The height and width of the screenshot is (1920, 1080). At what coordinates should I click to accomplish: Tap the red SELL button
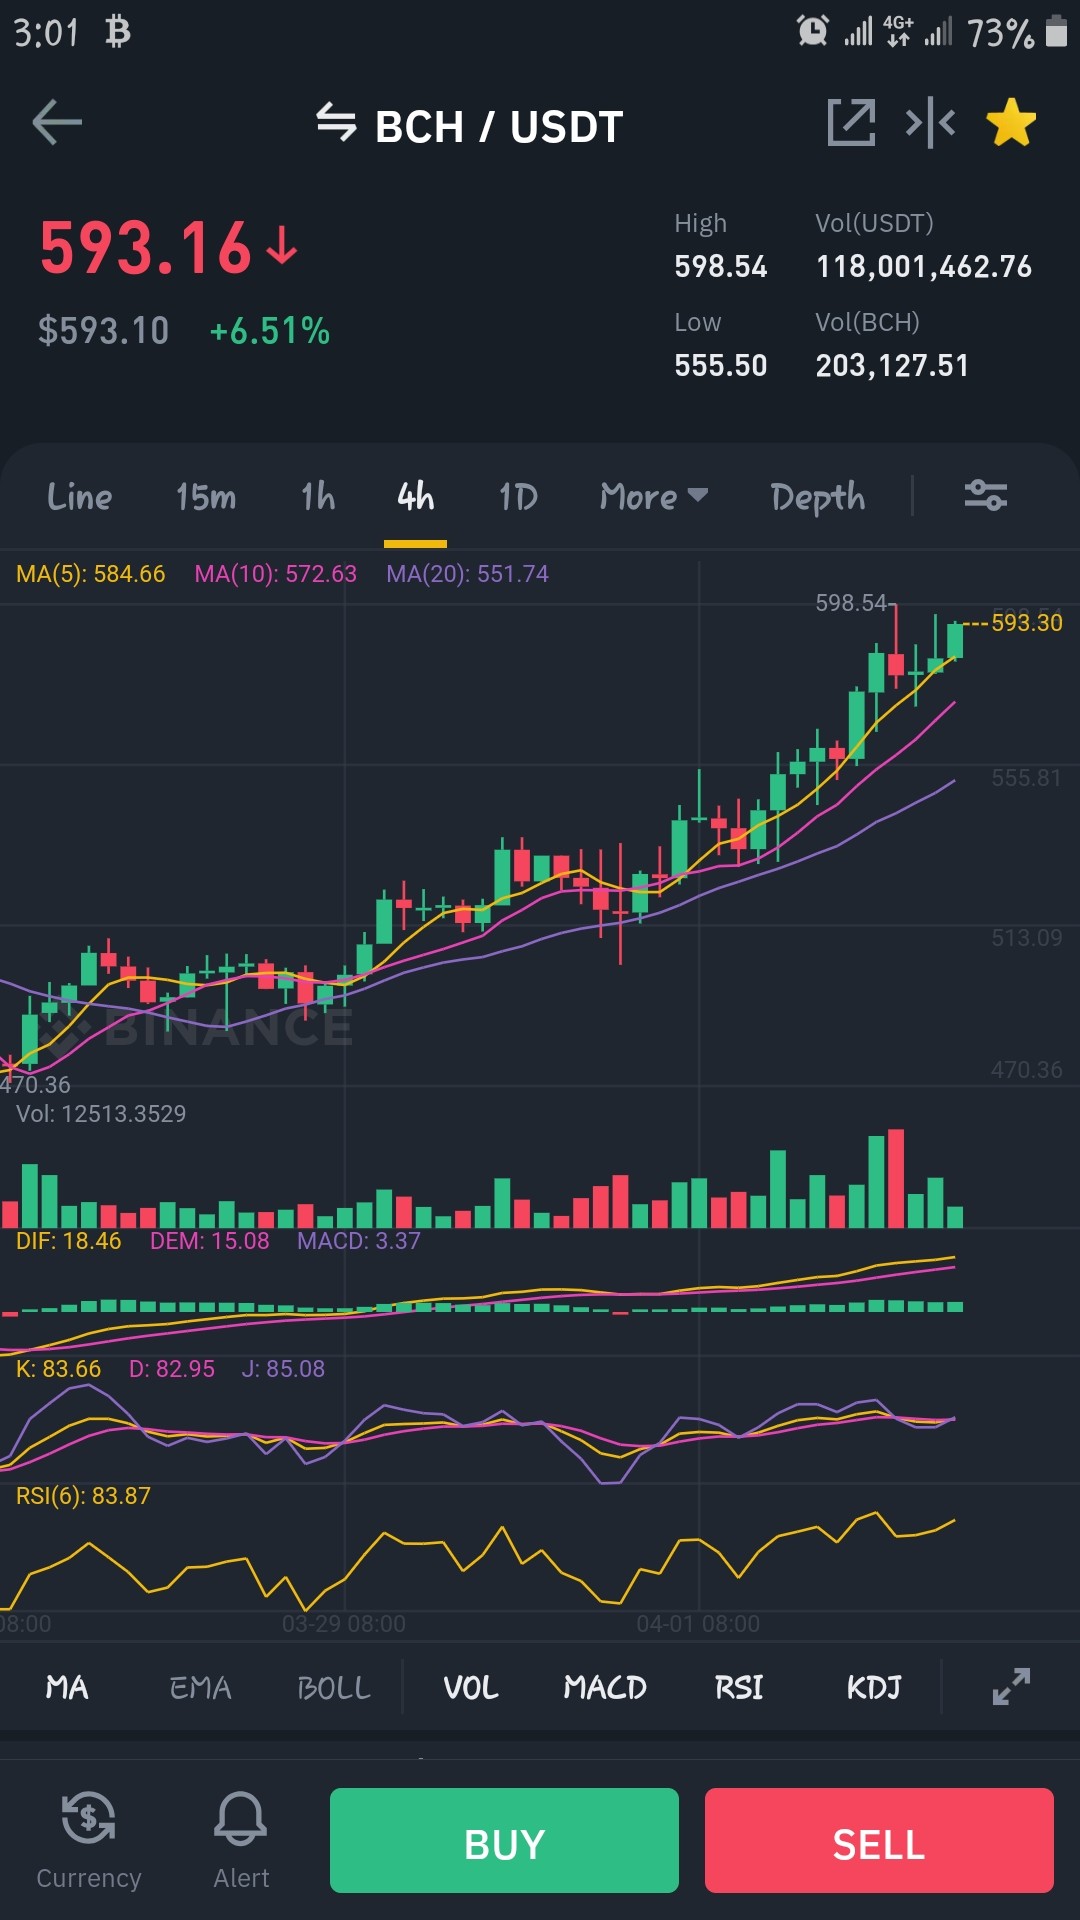879,1840
